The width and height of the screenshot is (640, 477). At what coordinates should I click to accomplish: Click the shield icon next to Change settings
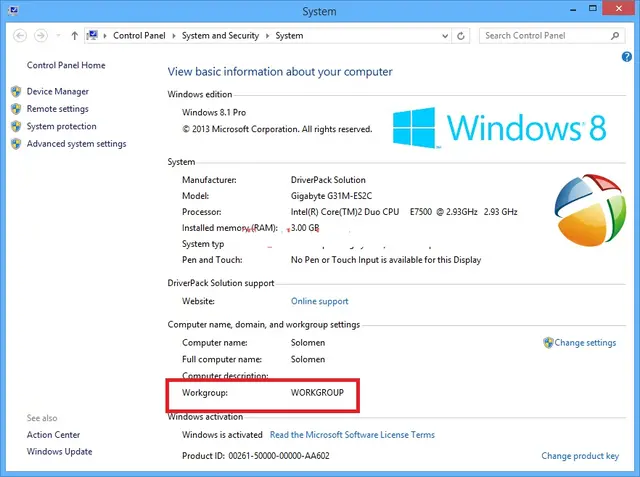[x=548, y=342]
